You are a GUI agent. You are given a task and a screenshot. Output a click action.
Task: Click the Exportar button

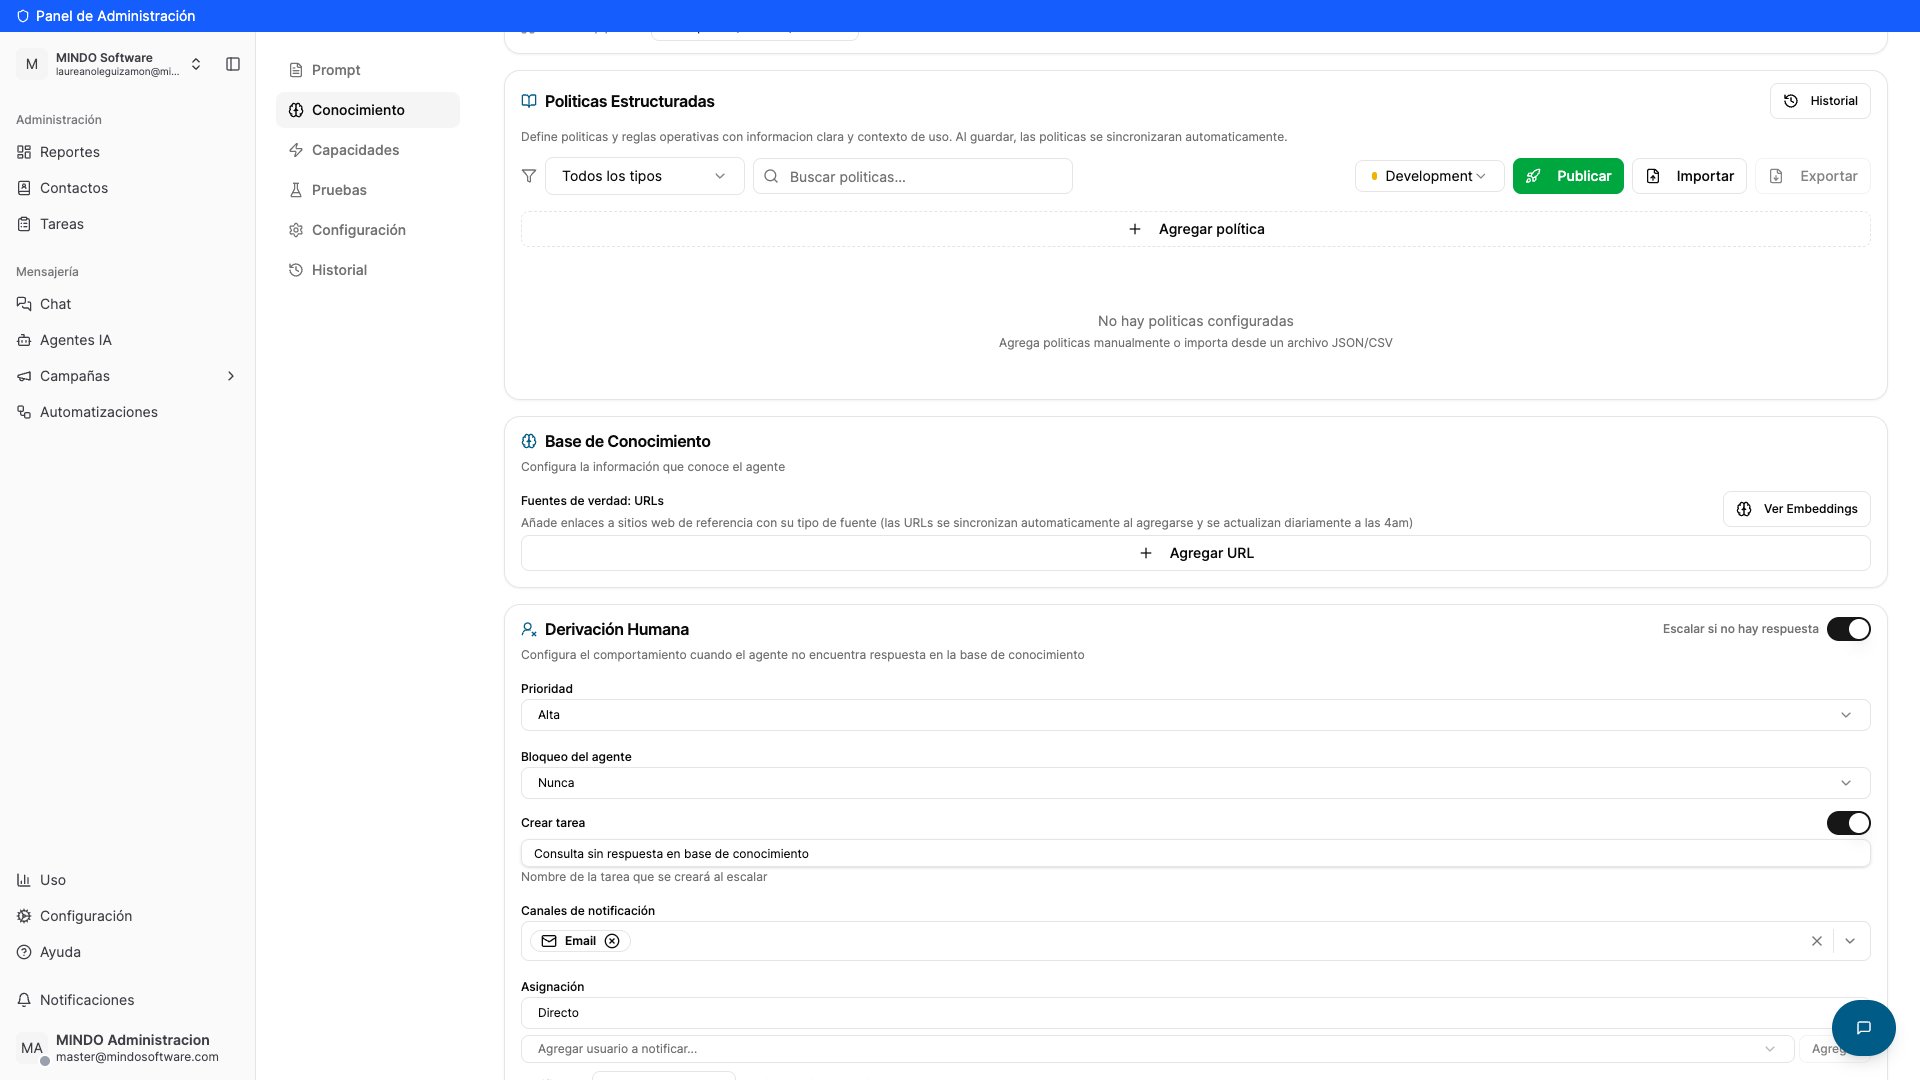pos(1813,176)
